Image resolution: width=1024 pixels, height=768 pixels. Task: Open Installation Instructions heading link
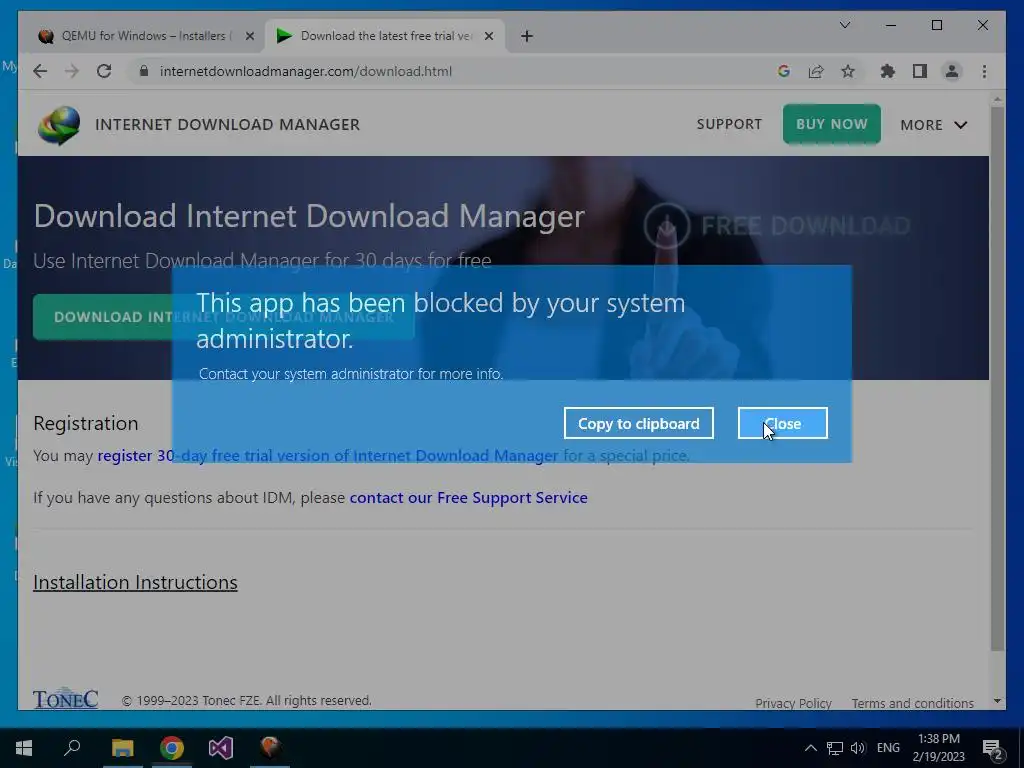(135, 582)
